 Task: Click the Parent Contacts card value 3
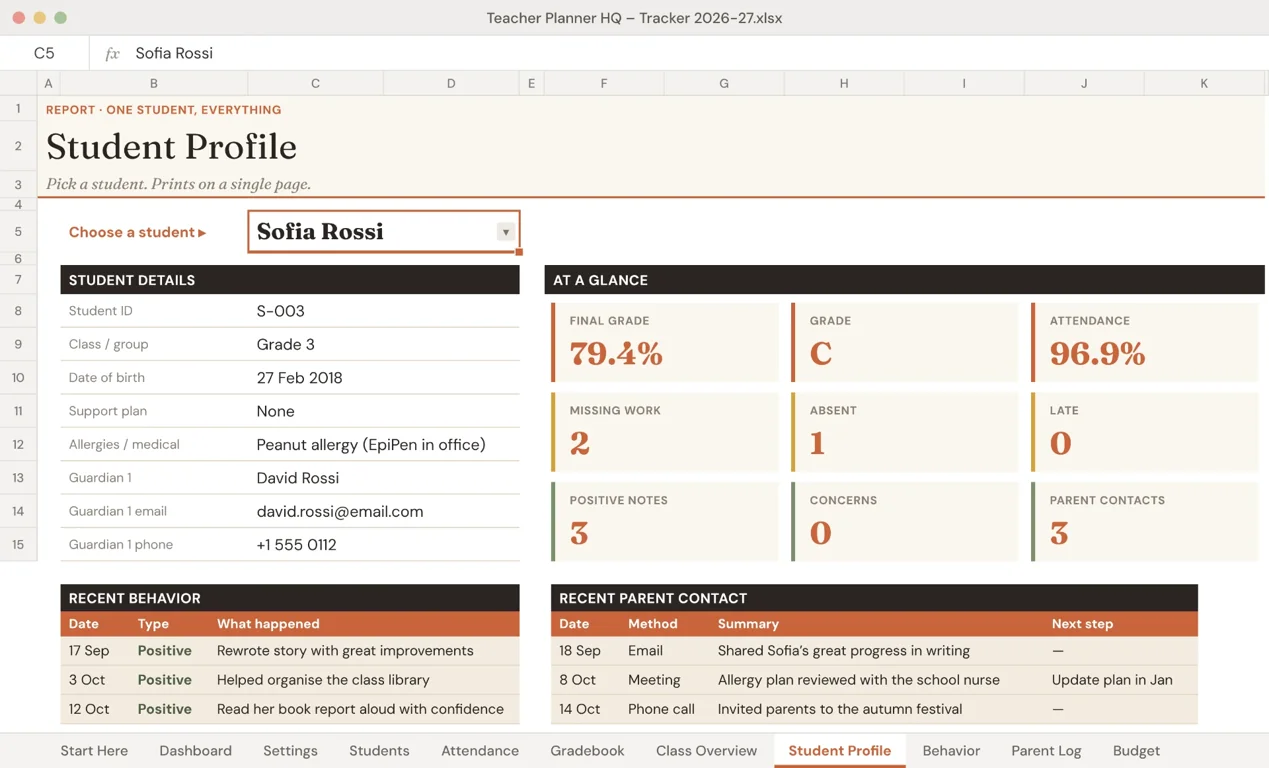pos(1059,534)
